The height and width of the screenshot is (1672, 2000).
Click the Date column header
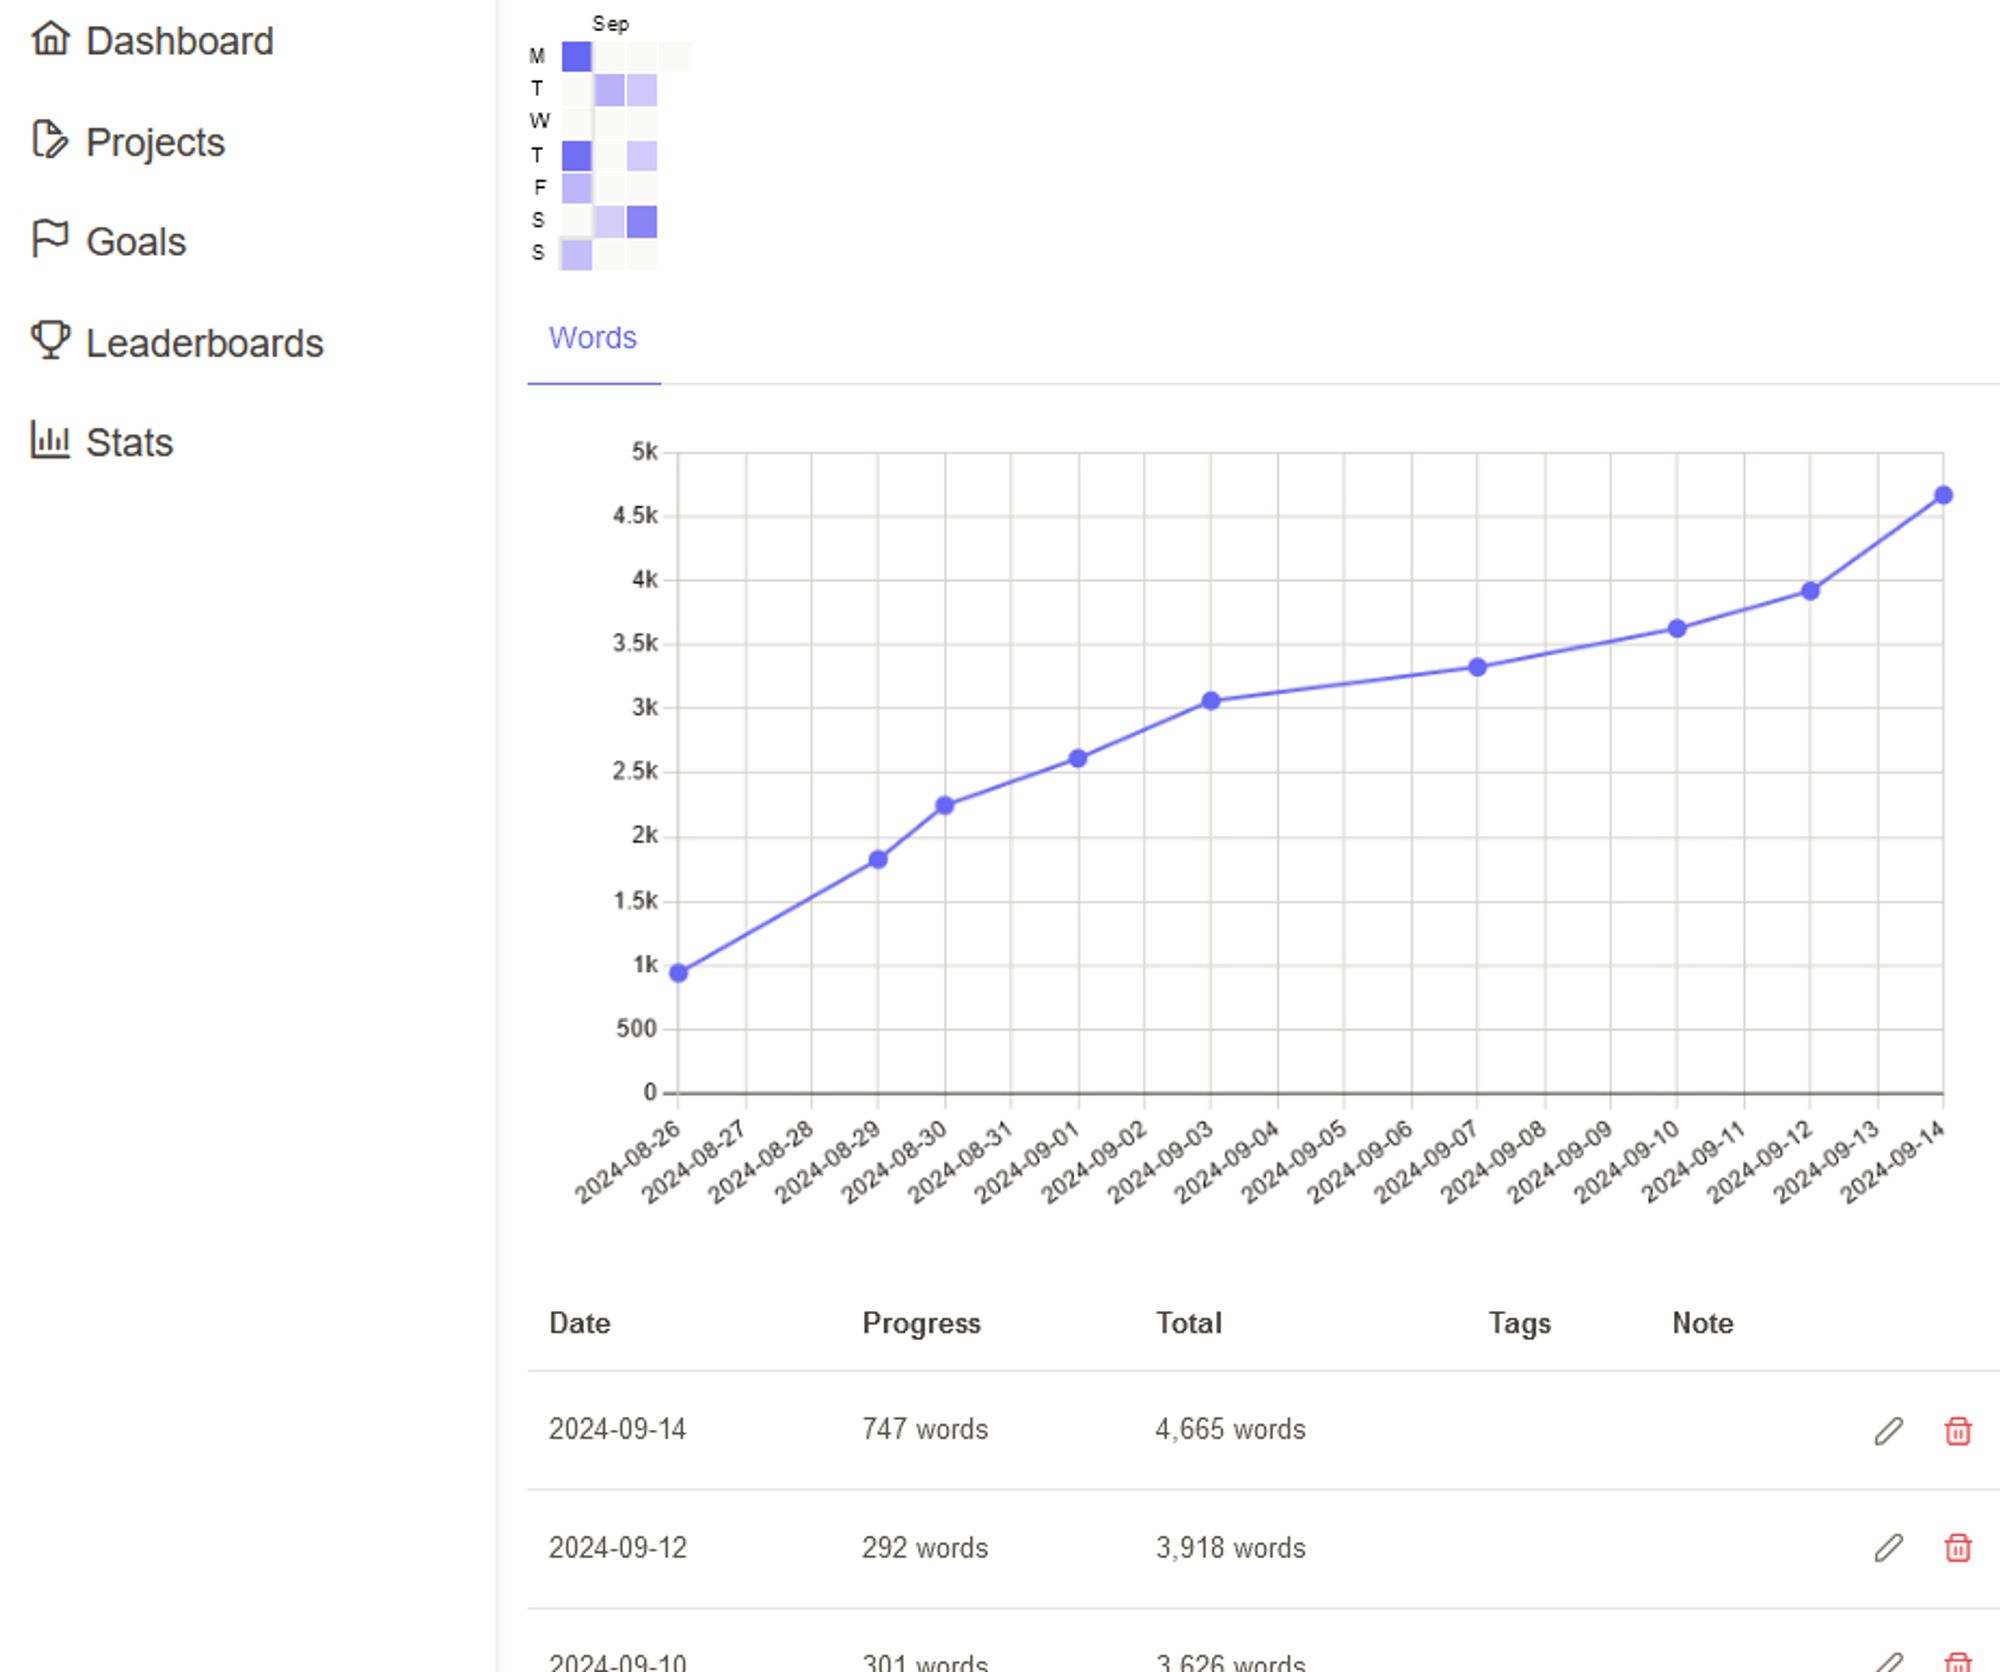click(x=580, y=1323)
